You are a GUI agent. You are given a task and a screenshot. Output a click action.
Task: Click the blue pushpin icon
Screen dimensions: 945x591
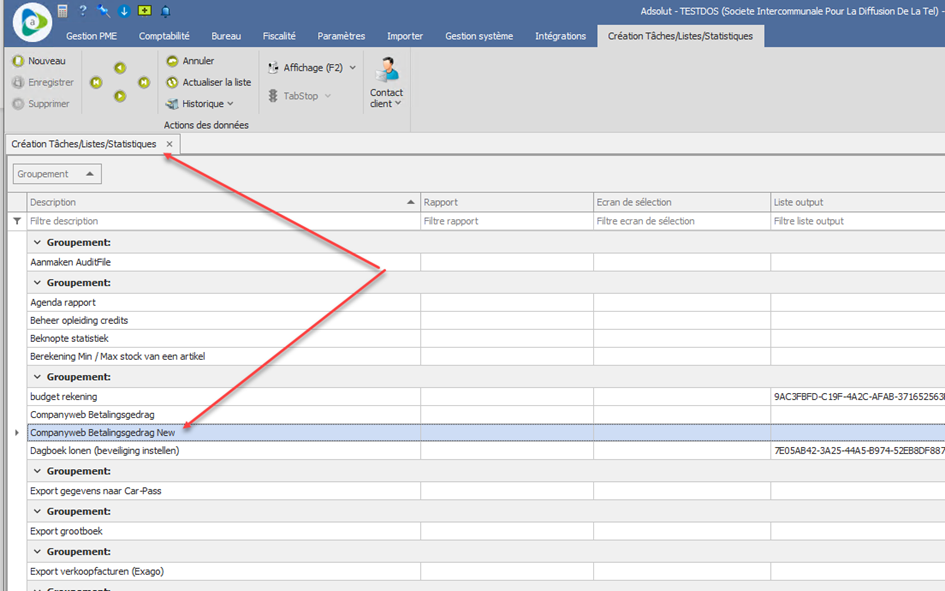[x=103, y=10]
